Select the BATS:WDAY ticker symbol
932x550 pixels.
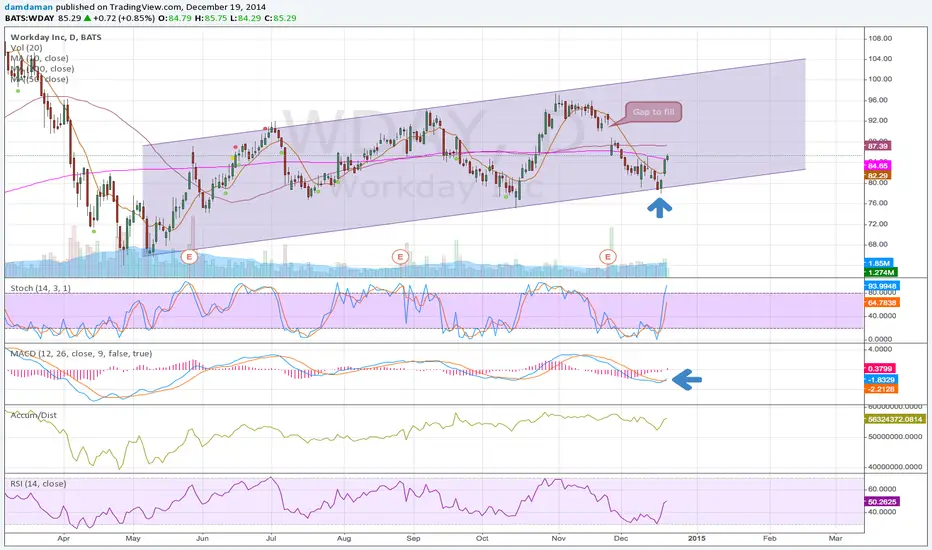click(x=30, y=18)
